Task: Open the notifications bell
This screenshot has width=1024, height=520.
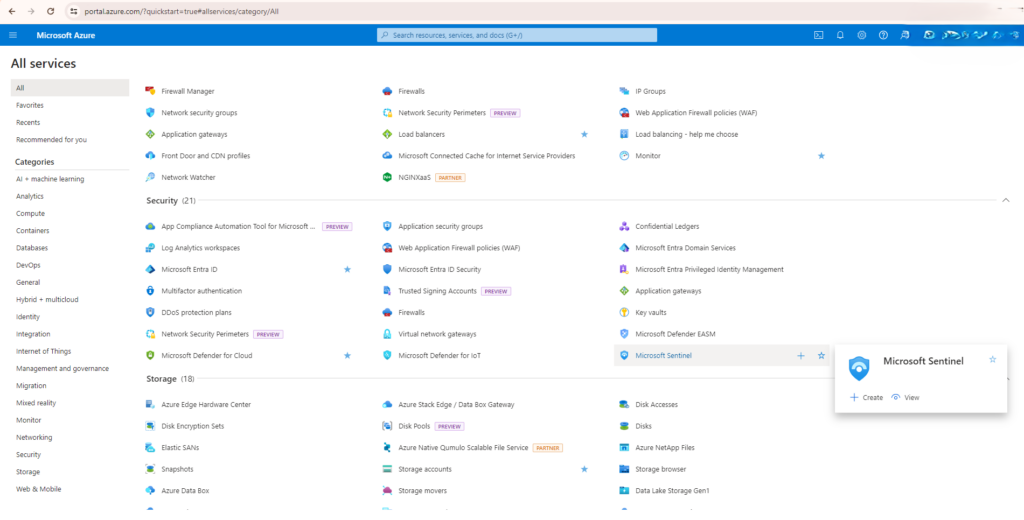Action: (841, 35)
